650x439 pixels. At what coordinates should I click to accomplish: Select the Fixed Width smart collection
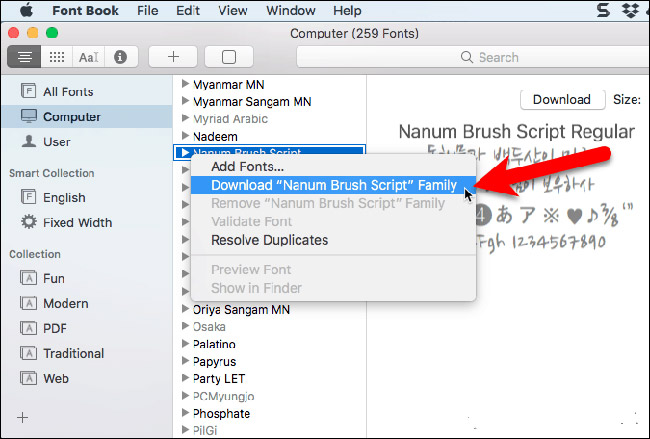pyautogui.click(x=87, y=222)
